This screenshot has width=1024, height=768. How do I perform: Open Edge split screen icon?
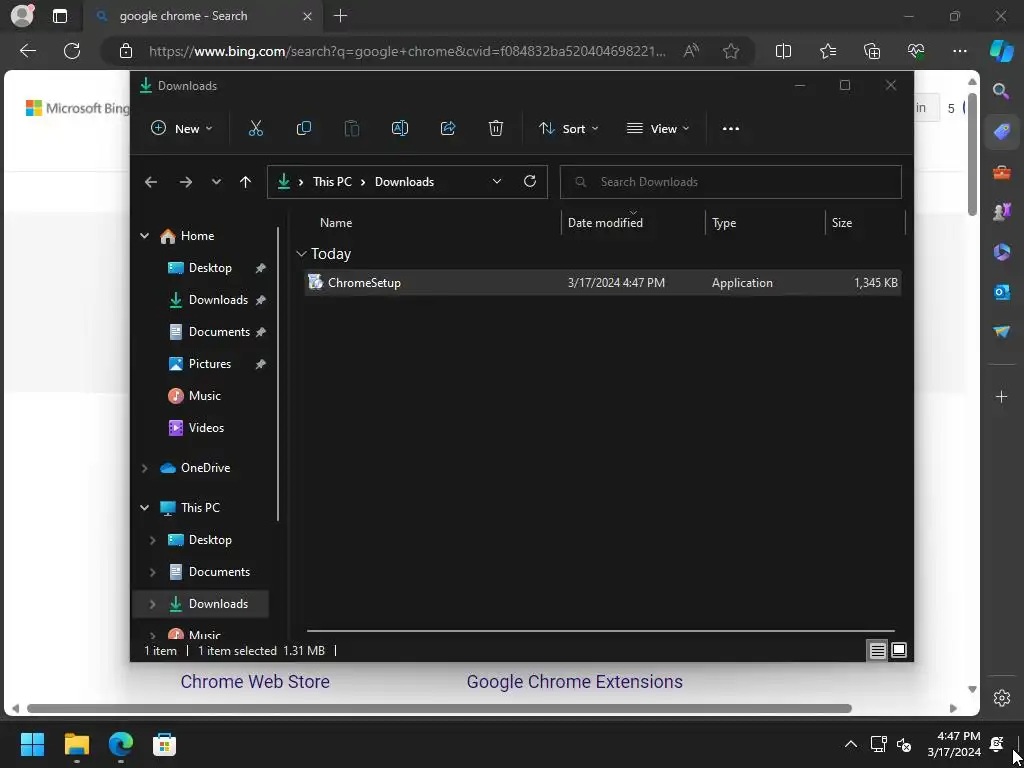pos(783,51)
